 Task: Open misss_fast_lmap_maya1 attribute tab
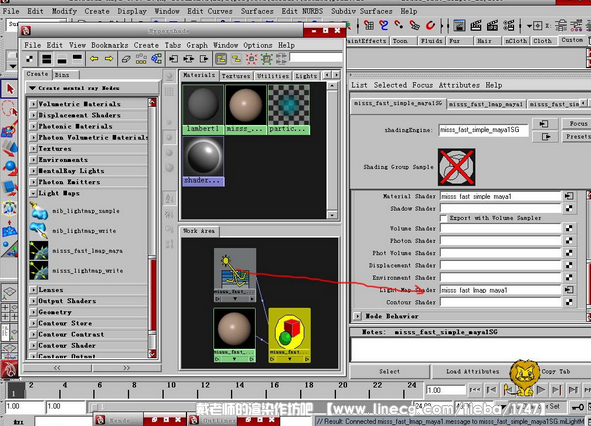point(485,104)
